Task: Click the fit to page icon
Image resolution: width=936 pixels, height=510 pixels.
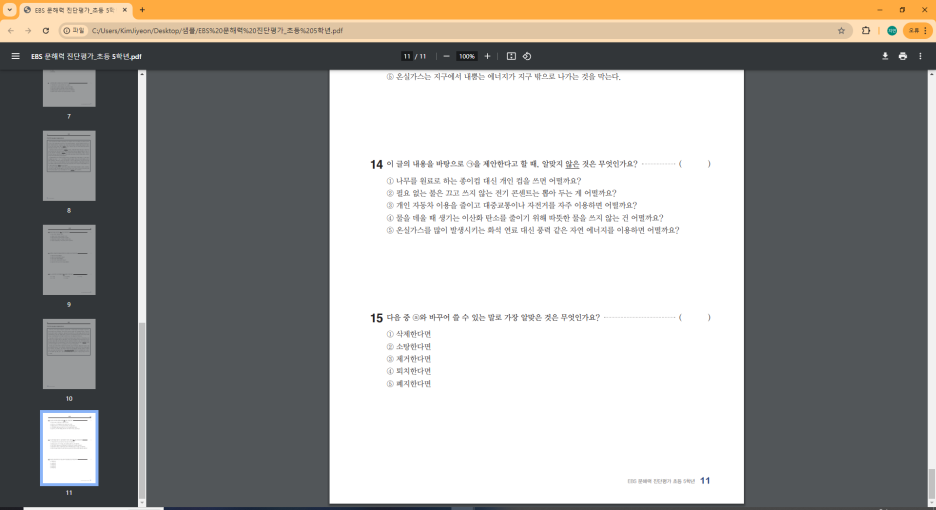Action: pos(511,56)
